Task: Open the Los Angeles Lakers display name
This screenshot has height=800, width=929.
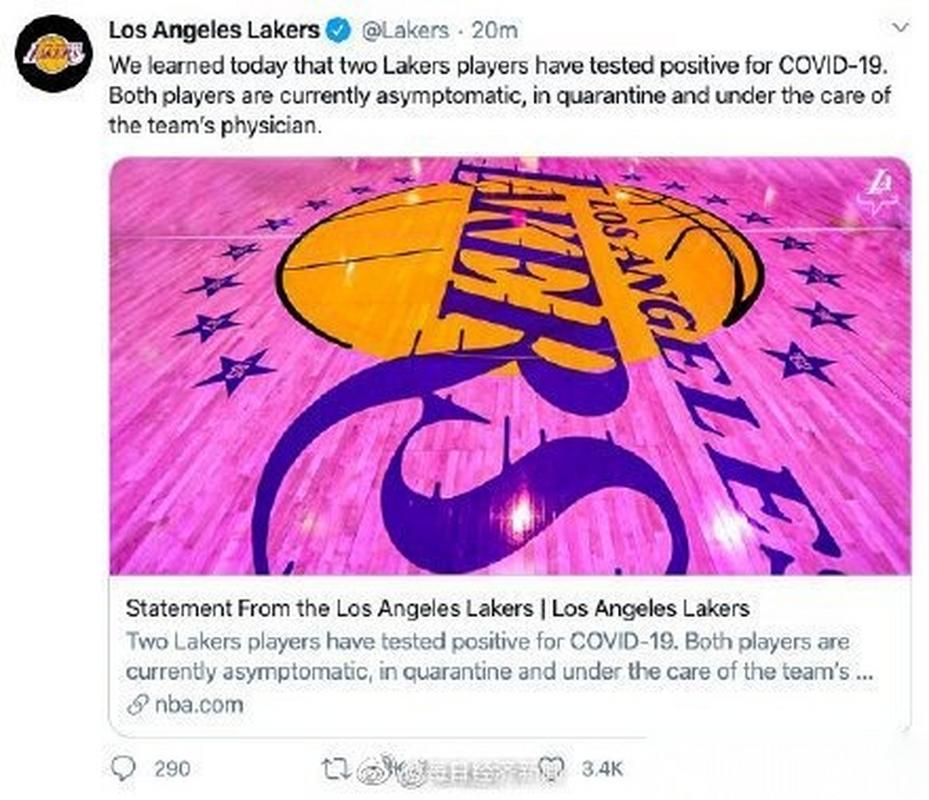Action: [214, 31]
